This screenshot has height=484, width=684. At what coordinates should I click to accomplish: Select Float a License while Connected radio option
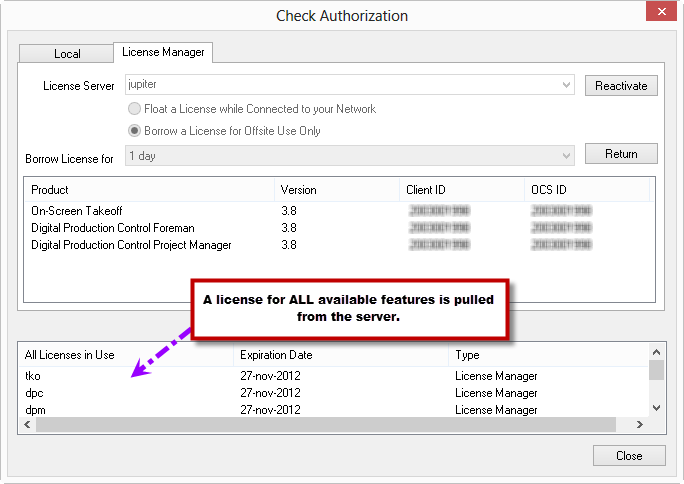[x=252, y=109]
